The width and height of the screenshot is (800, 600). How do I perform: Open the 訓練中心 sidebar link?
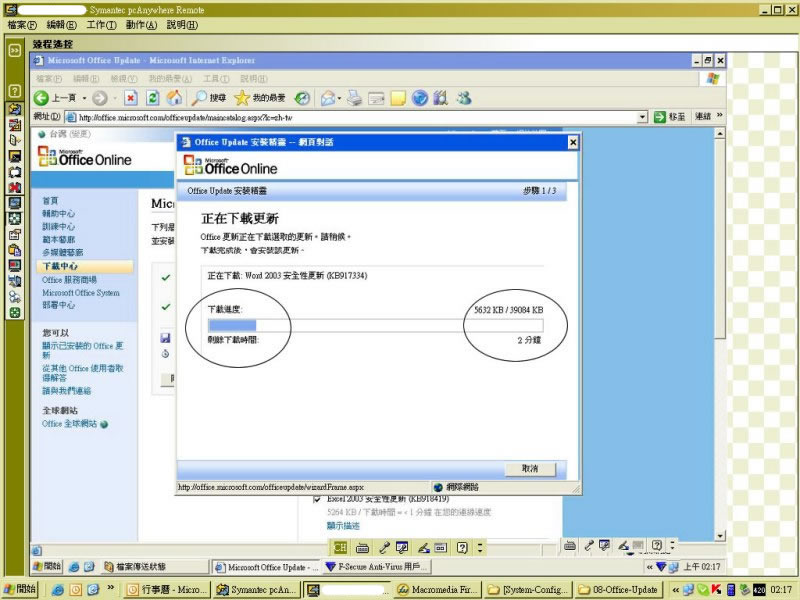(x=58, y=227)
